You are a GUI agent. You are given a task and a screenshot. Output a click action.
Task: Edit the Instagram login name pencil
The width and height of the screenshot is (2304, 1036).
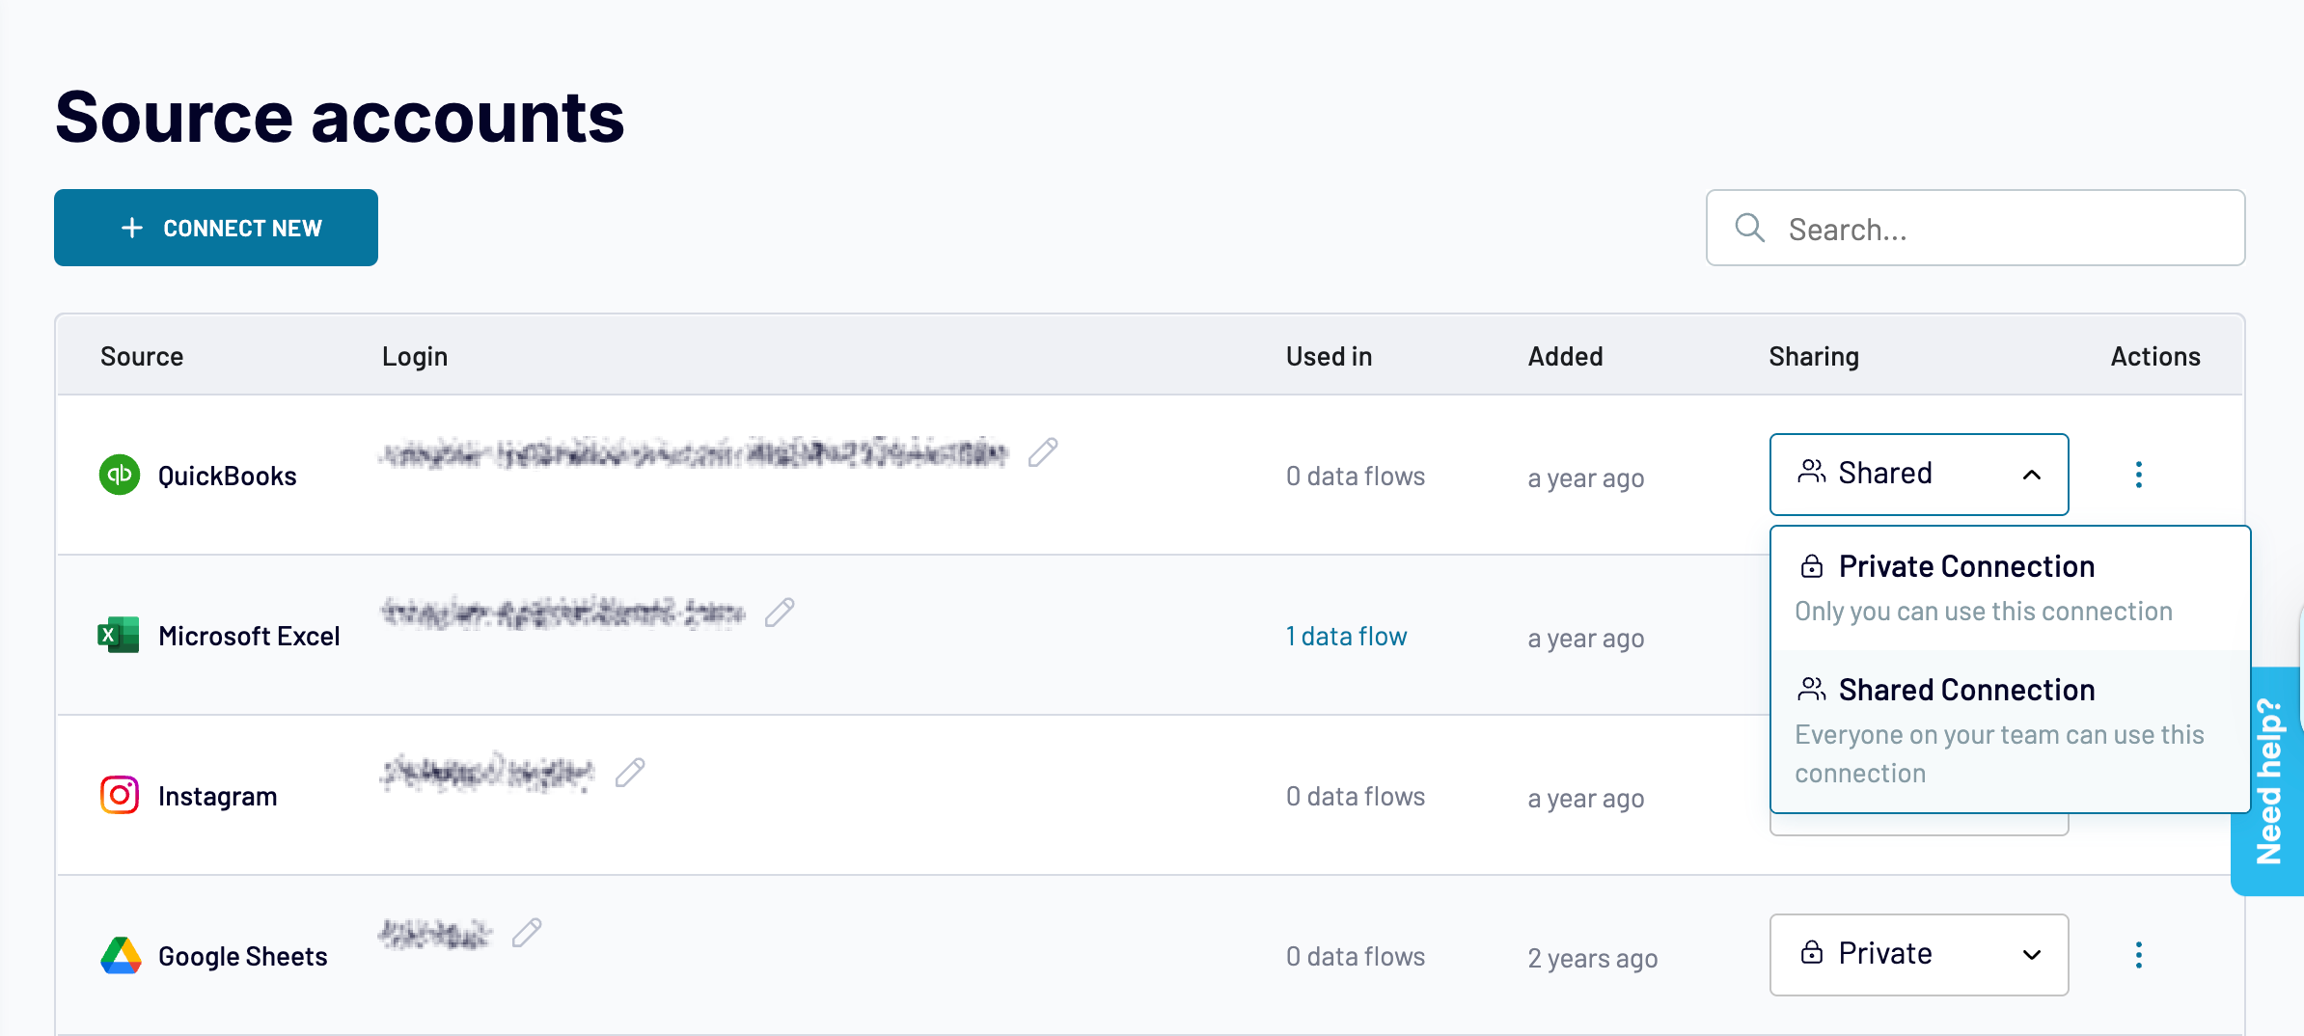[630, 772]
